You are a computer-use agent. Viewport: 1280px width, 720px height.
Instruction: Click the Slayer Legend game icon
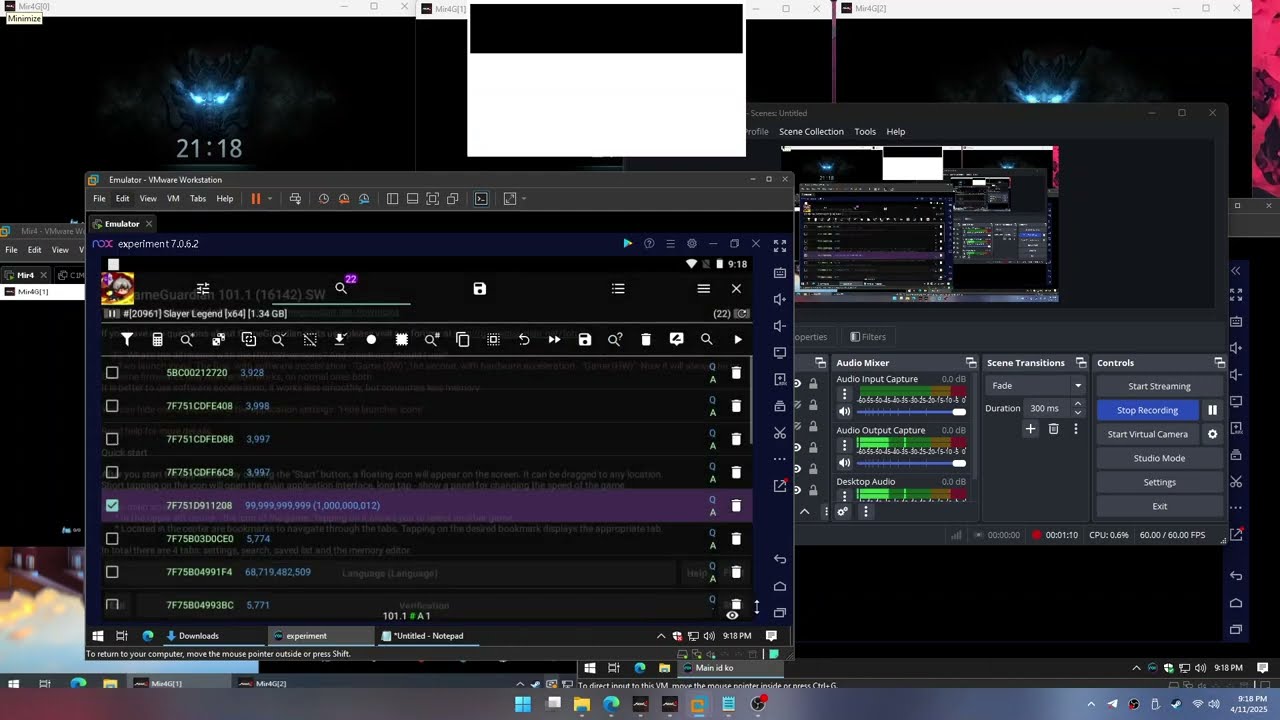(x=117, y=288)
